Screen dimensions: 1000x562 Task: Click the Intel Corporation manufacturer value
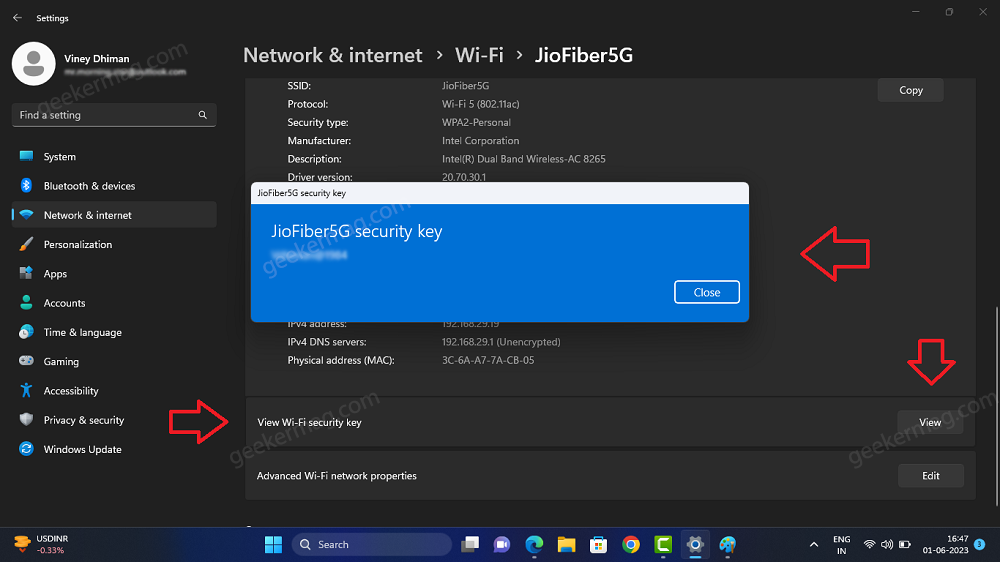[x=480, y=140]
